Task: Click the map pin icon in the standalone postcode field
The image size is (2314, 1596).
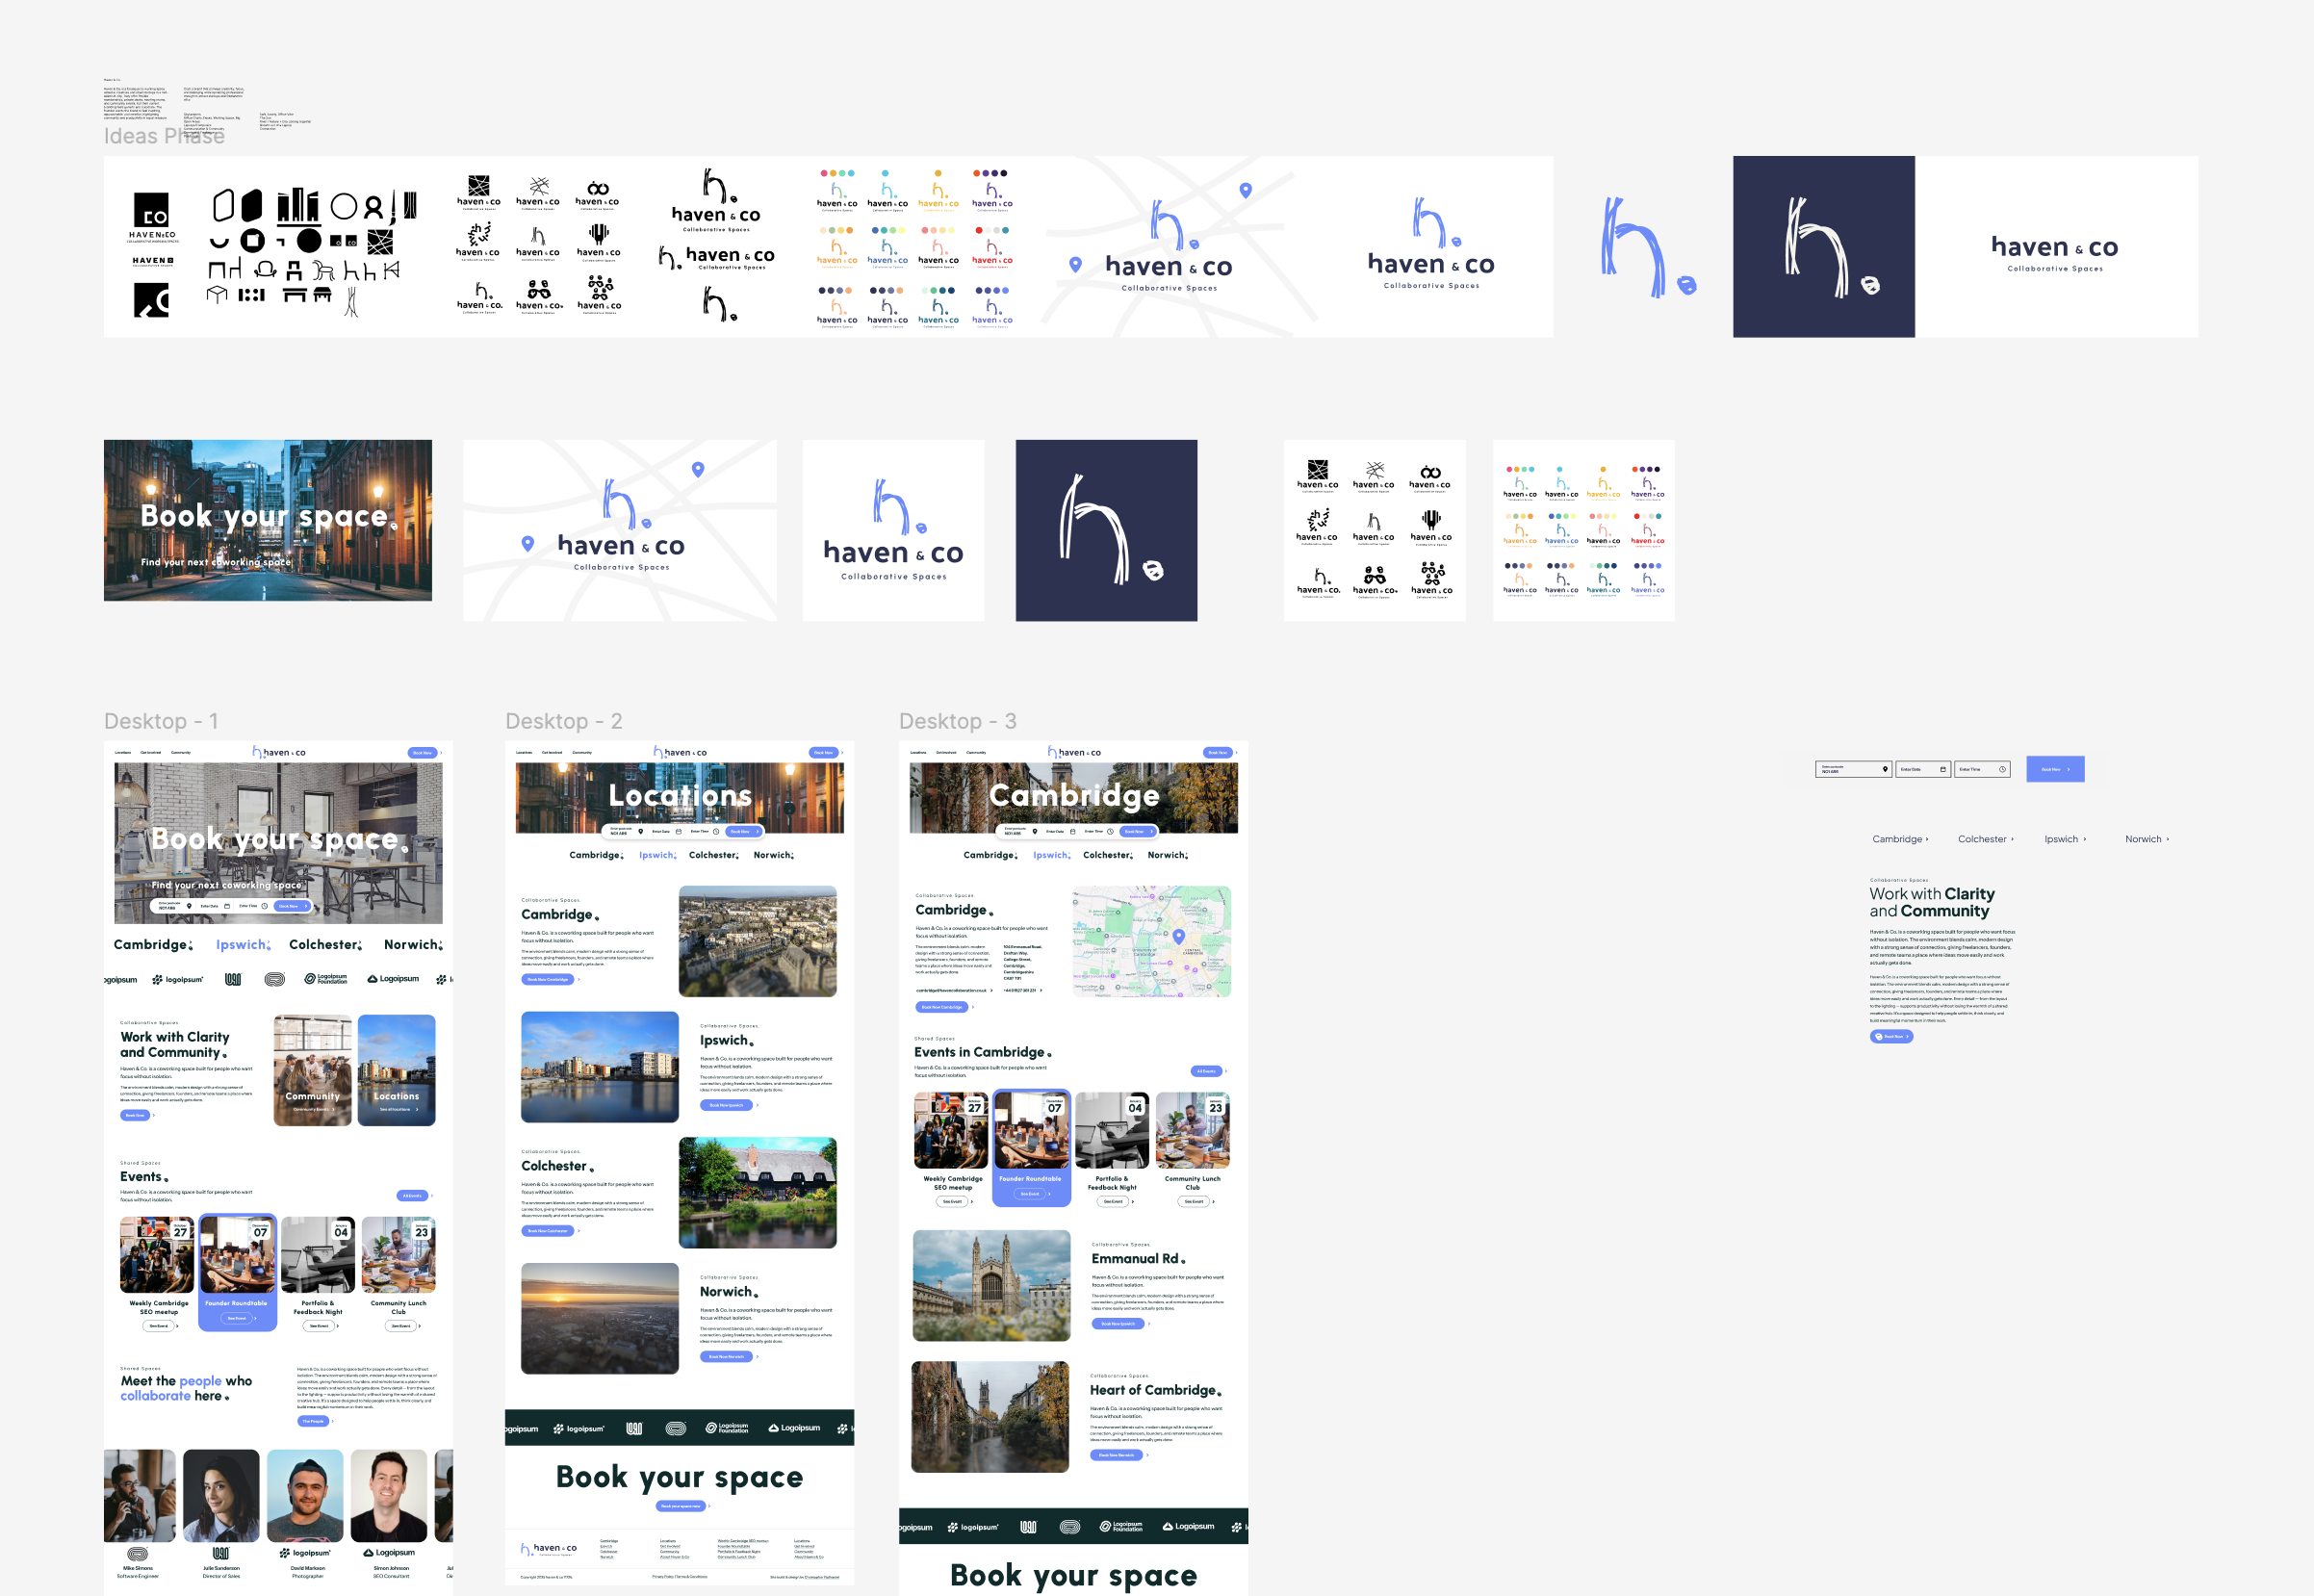Action: click(x=1885, y=769)
